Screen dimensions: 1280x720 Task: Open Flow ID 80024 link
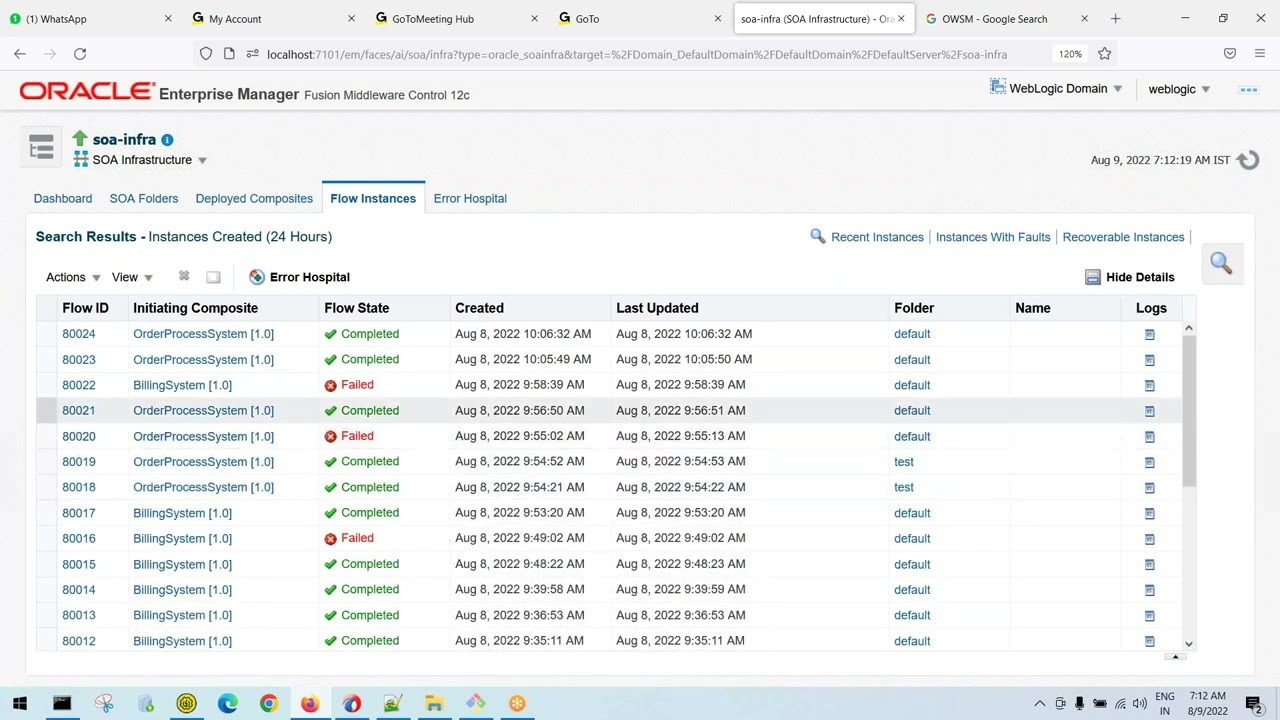pyautogui.click(x=79, y=334)
